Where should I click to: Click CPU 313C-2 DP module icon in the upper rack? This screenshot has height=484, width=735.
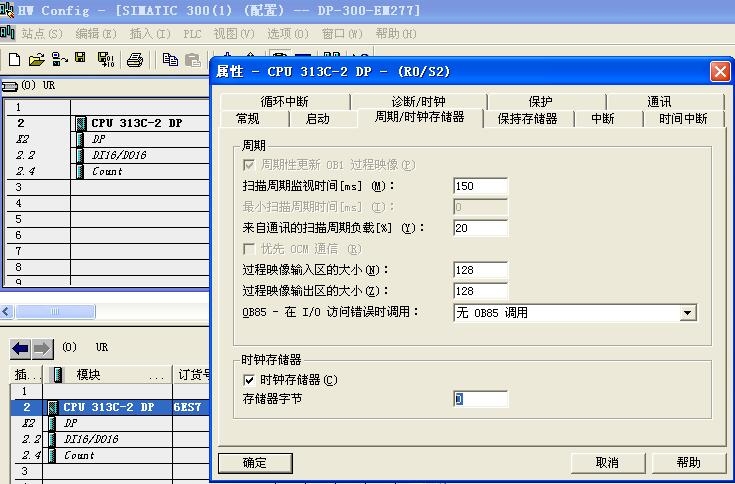pyautogui.click(x=81, y=123)
